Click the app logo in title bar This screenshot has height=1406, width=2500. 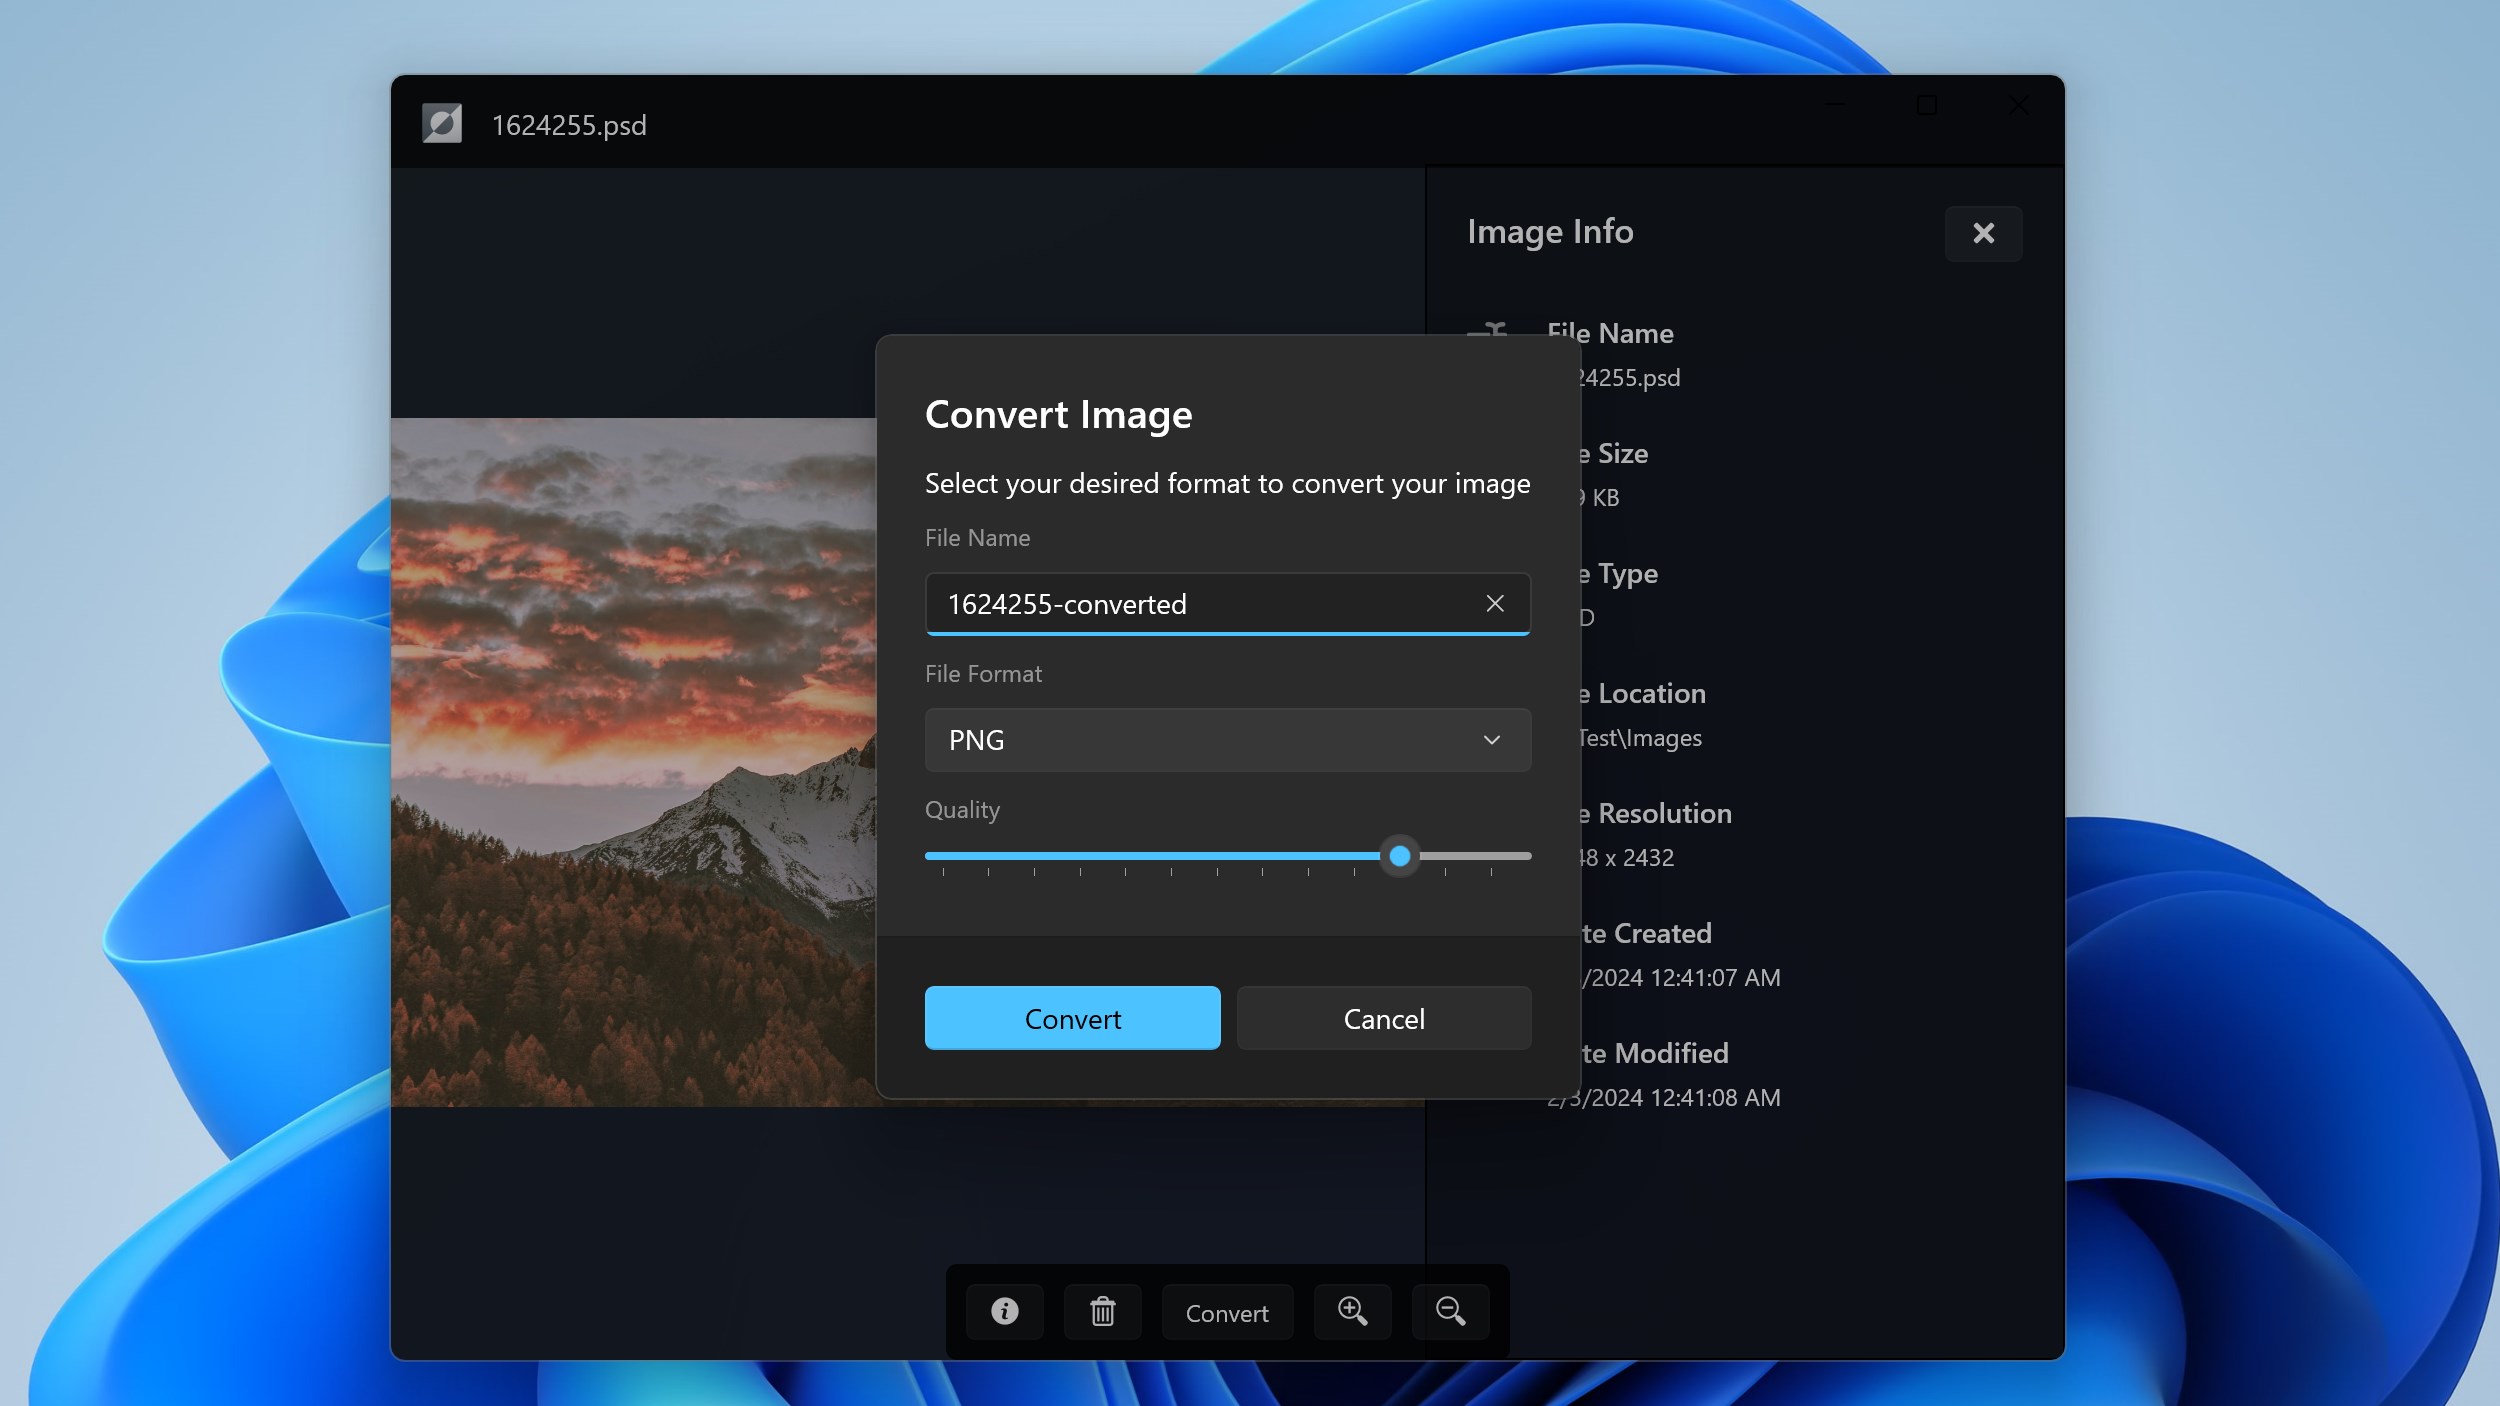442,124
